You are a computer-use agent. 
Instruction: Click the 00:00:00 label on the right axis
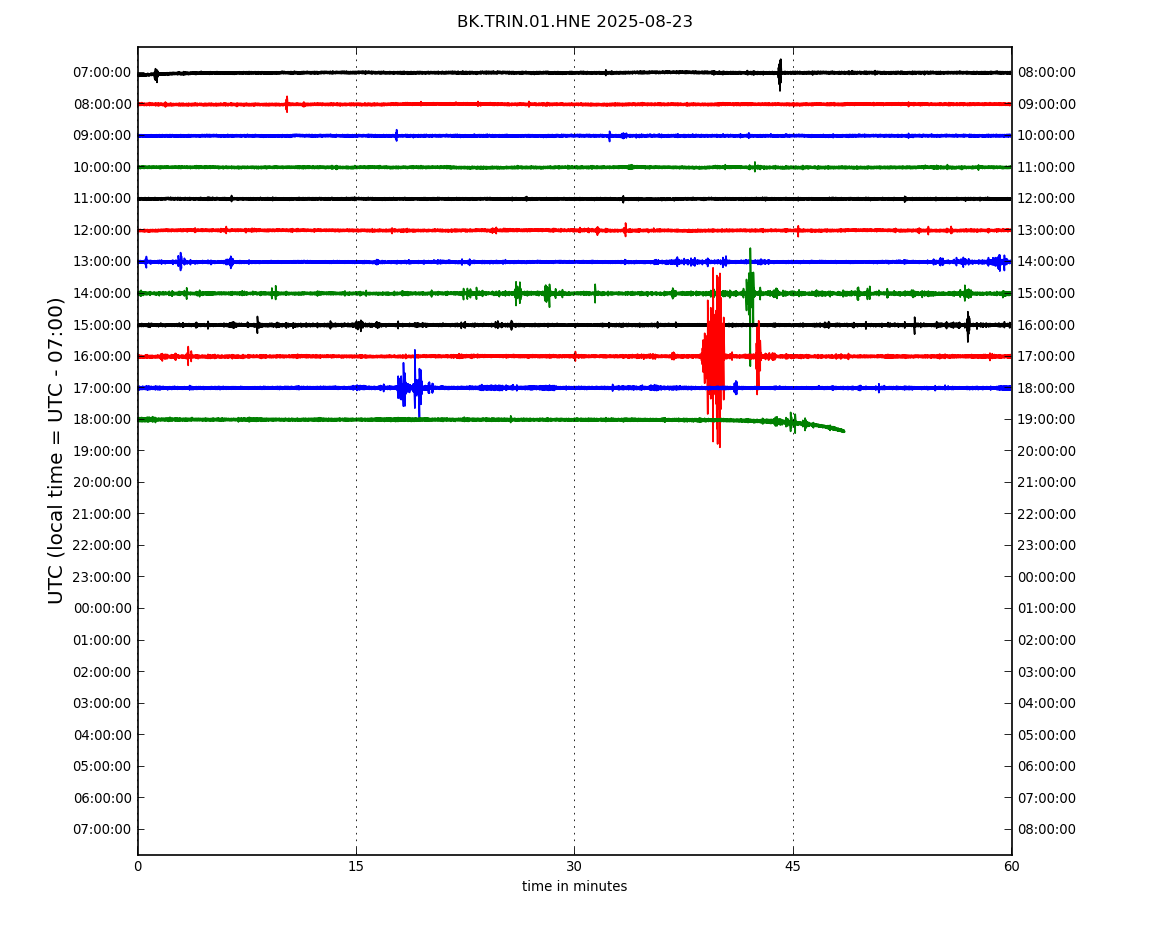(x=1047, y=577)
